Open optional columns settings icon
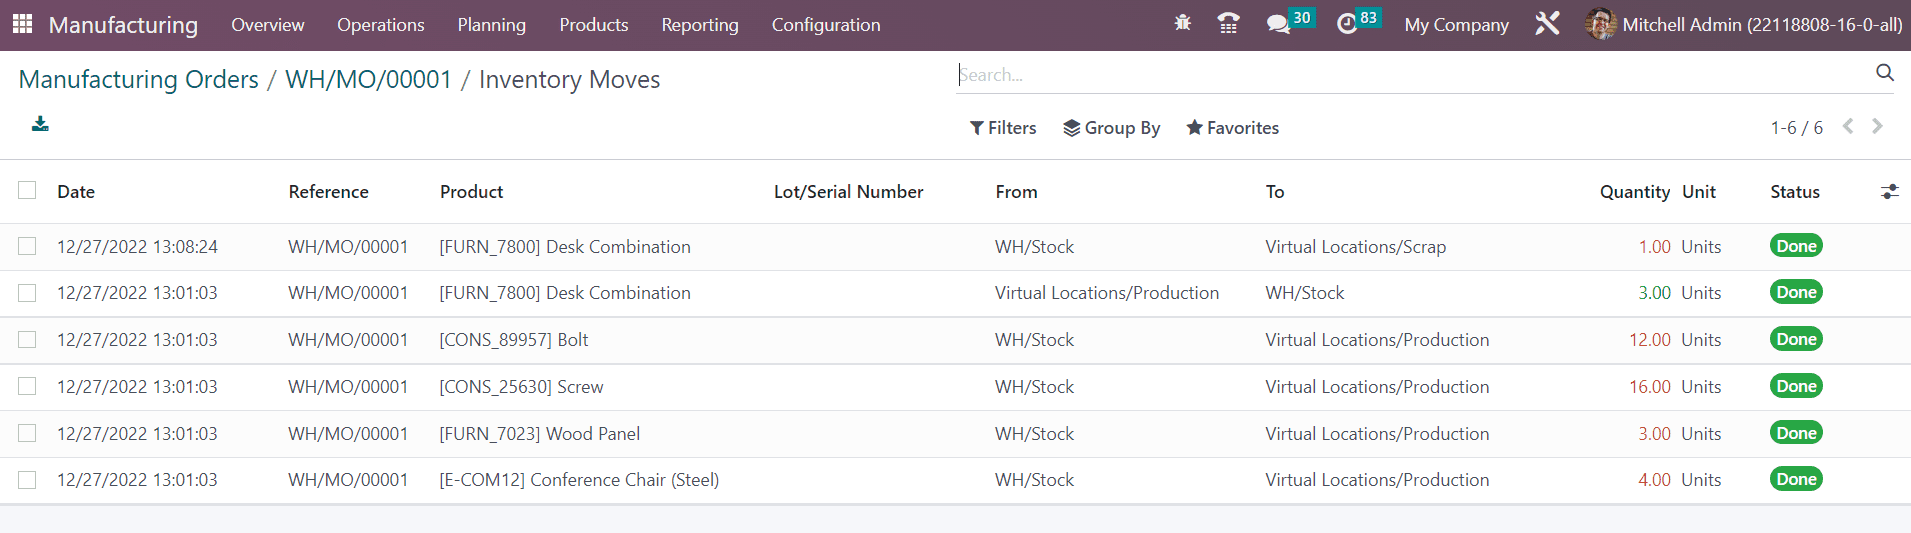Viewport: 1911px width, 533px height. click(x=1889, y=192)
